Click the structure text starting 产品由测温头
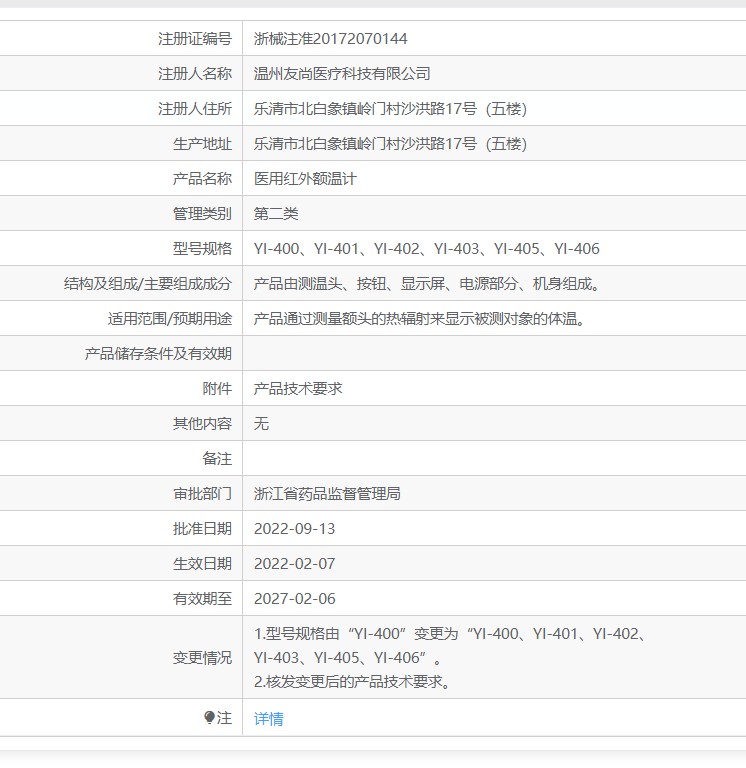Viewport: 746px width, 768px height. (427, 284)
